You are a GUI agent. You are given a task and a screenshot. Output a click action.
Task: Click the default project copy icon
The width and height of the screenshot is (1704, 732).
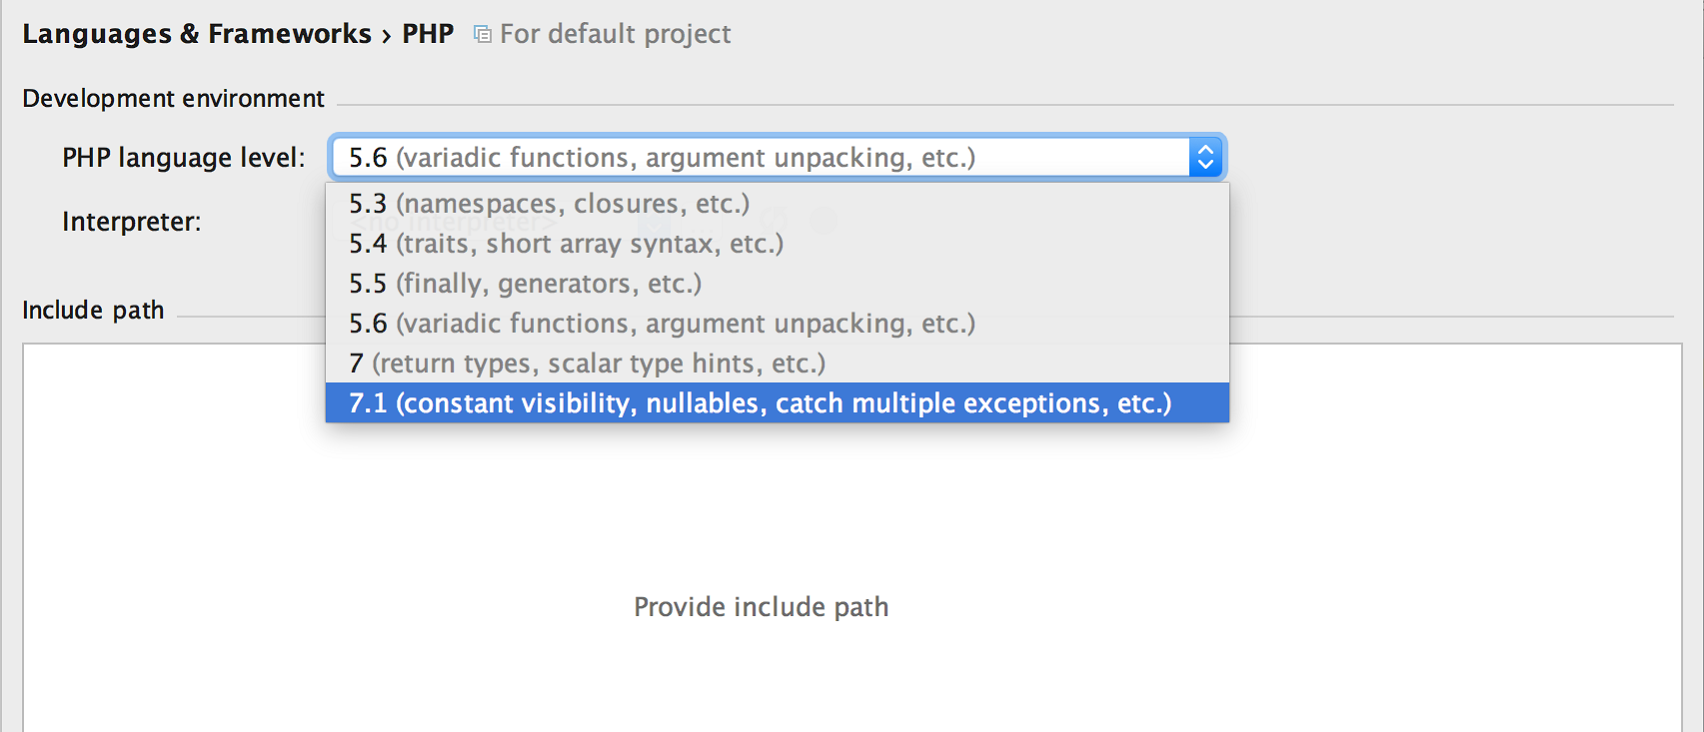pos(482,35)
